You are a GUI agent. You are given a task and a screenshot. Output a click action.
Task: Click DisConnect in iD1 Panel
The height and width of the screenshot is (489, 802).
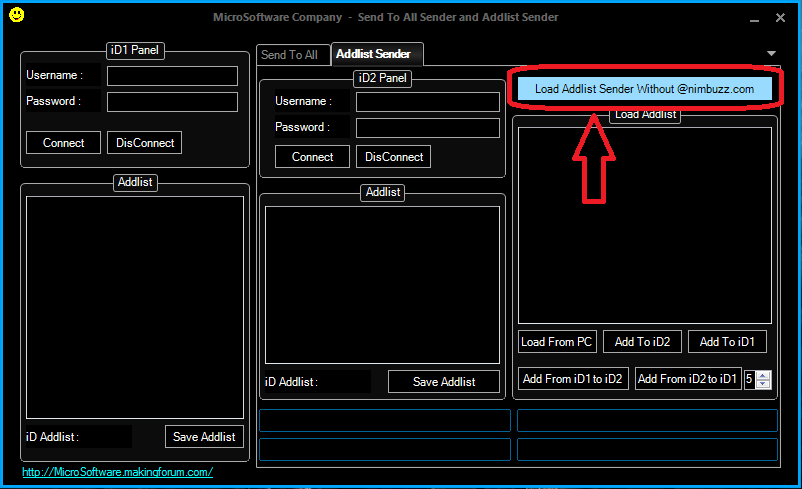pos(145,143)
